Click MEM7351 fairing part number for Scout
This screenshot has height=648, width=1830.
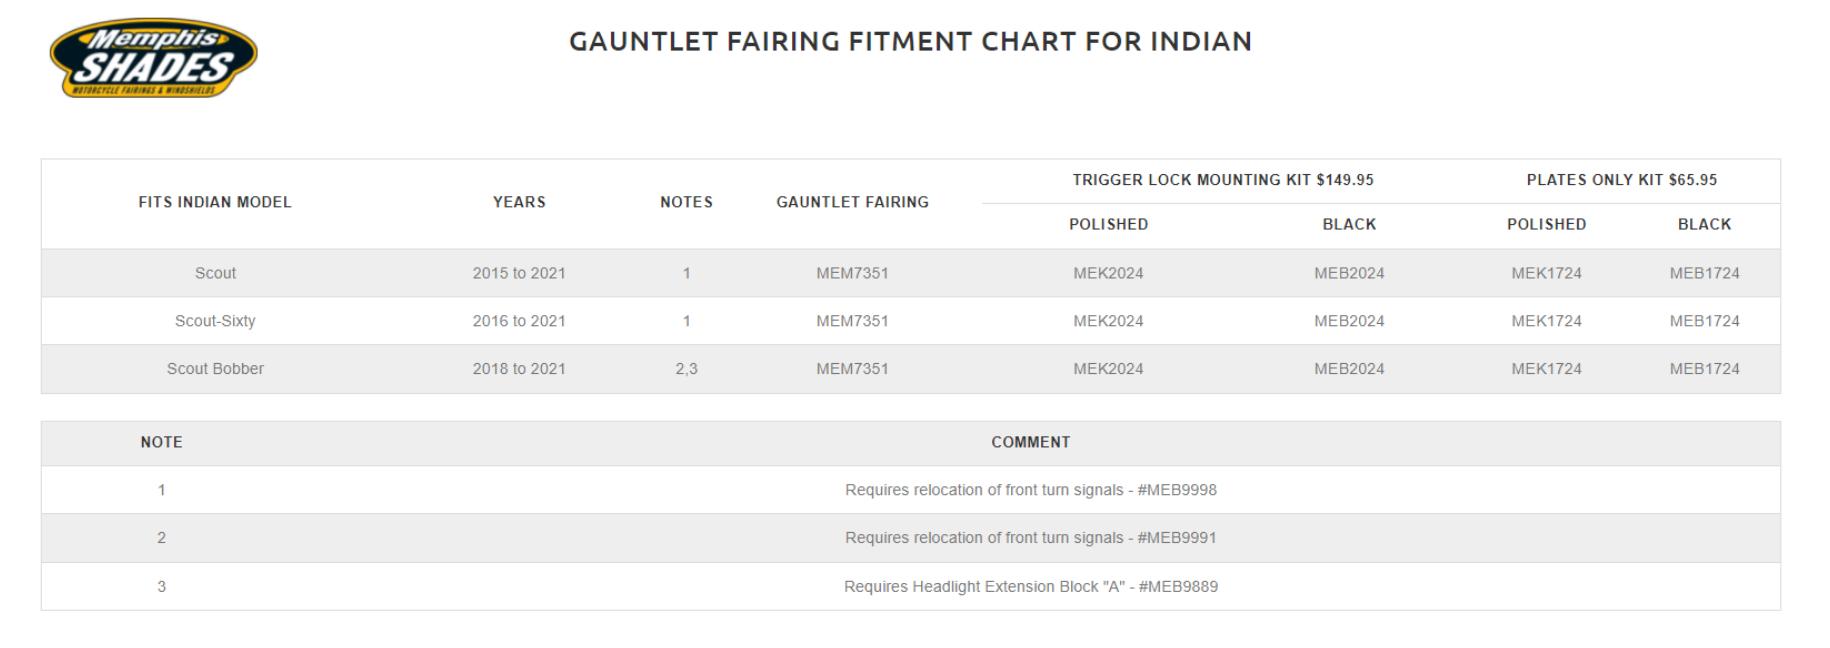click(852, 273)
